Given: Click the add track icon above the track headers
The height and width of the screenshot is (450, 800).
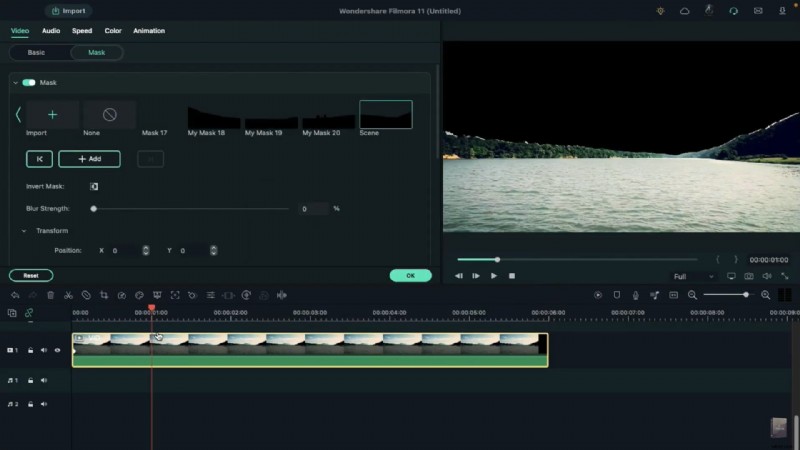Looking at the screenshot, I should pos(12,313).
